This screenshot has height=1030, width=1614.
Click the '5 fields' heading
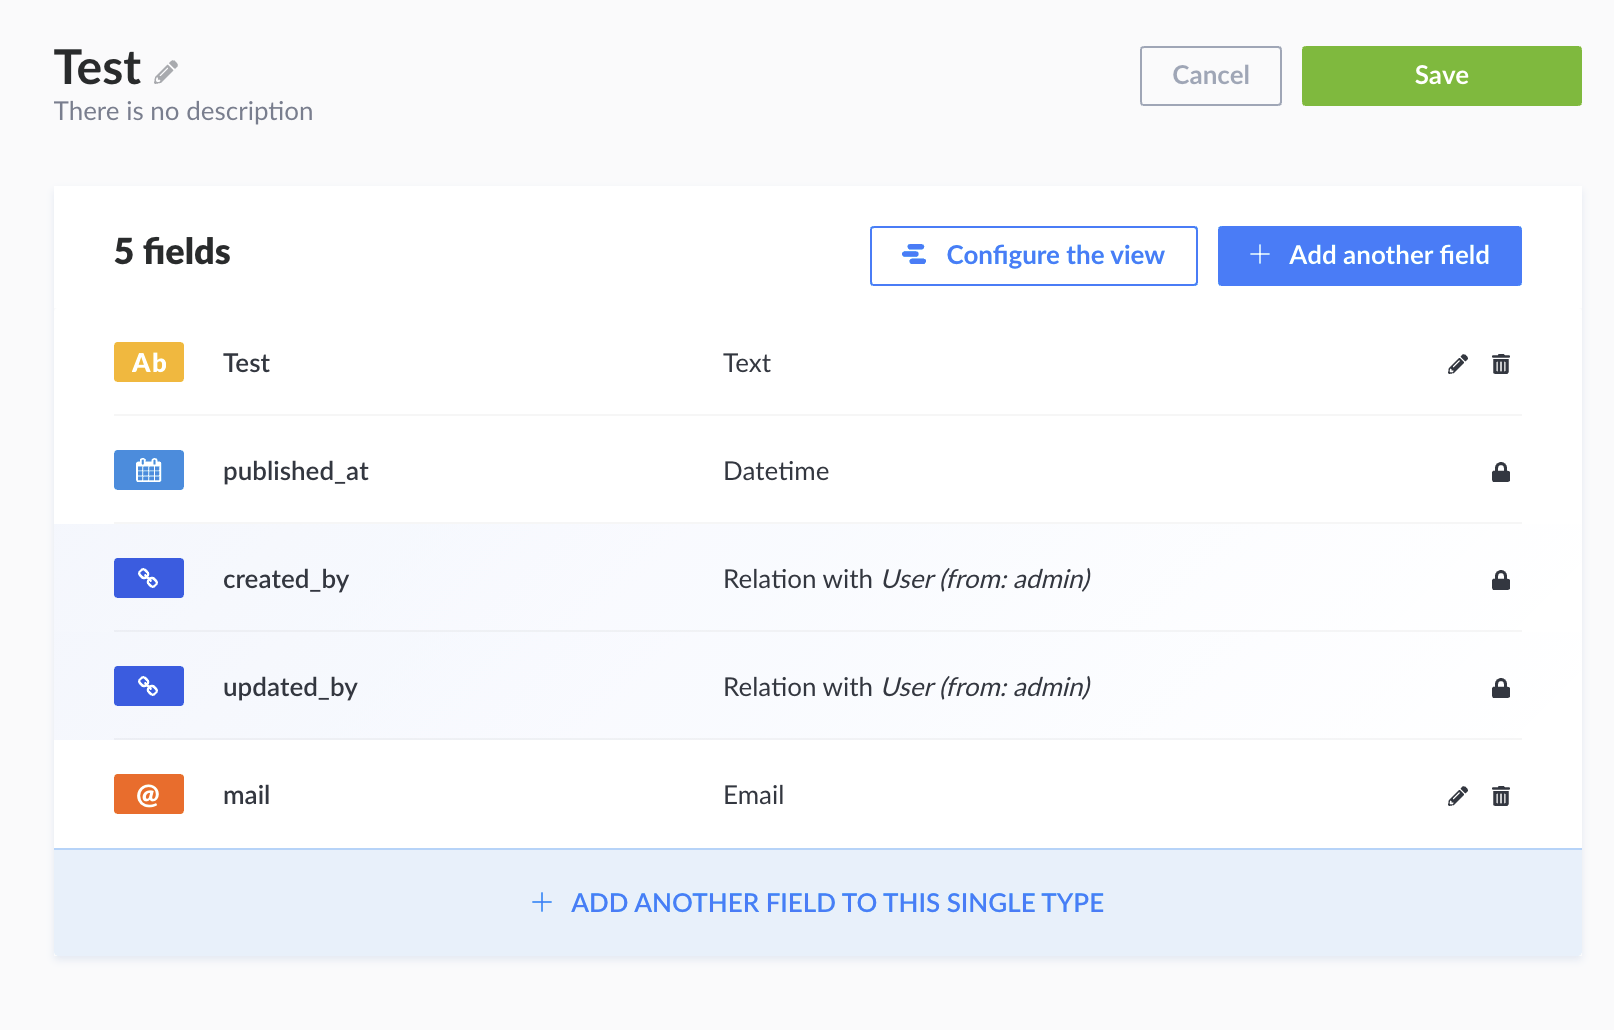point(172,252)
